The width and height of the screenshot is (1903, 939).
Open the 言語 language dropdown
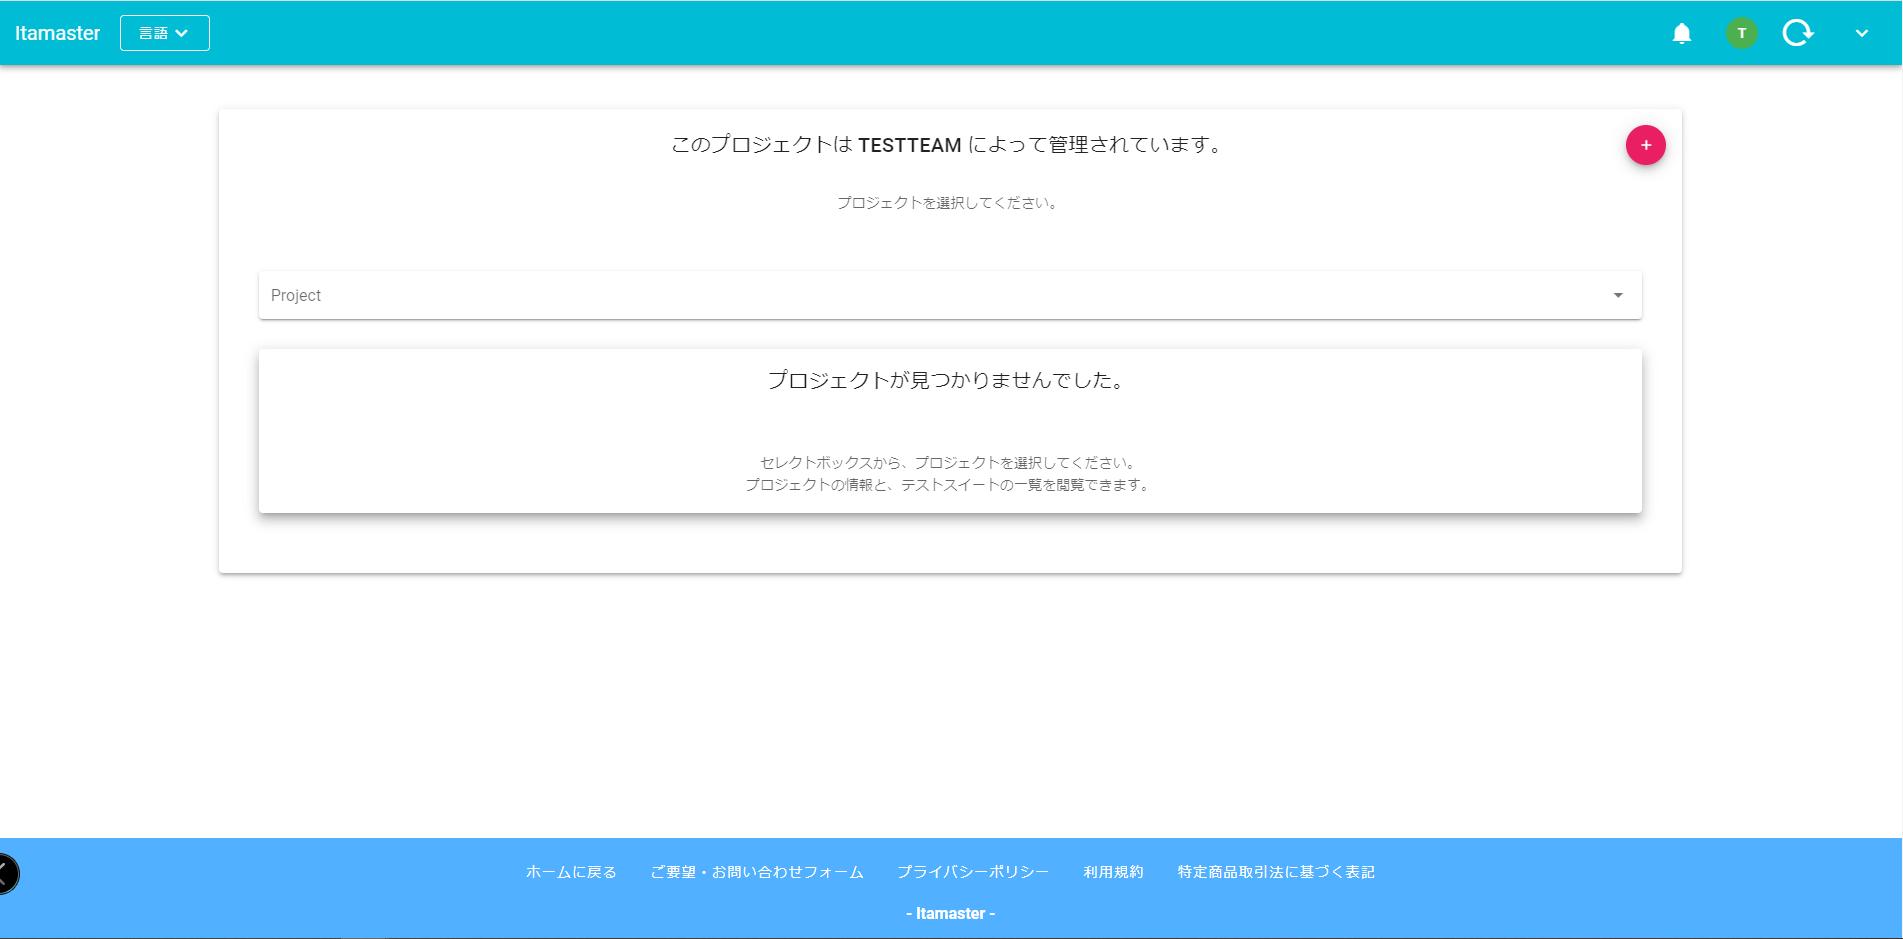coord(165,33)
